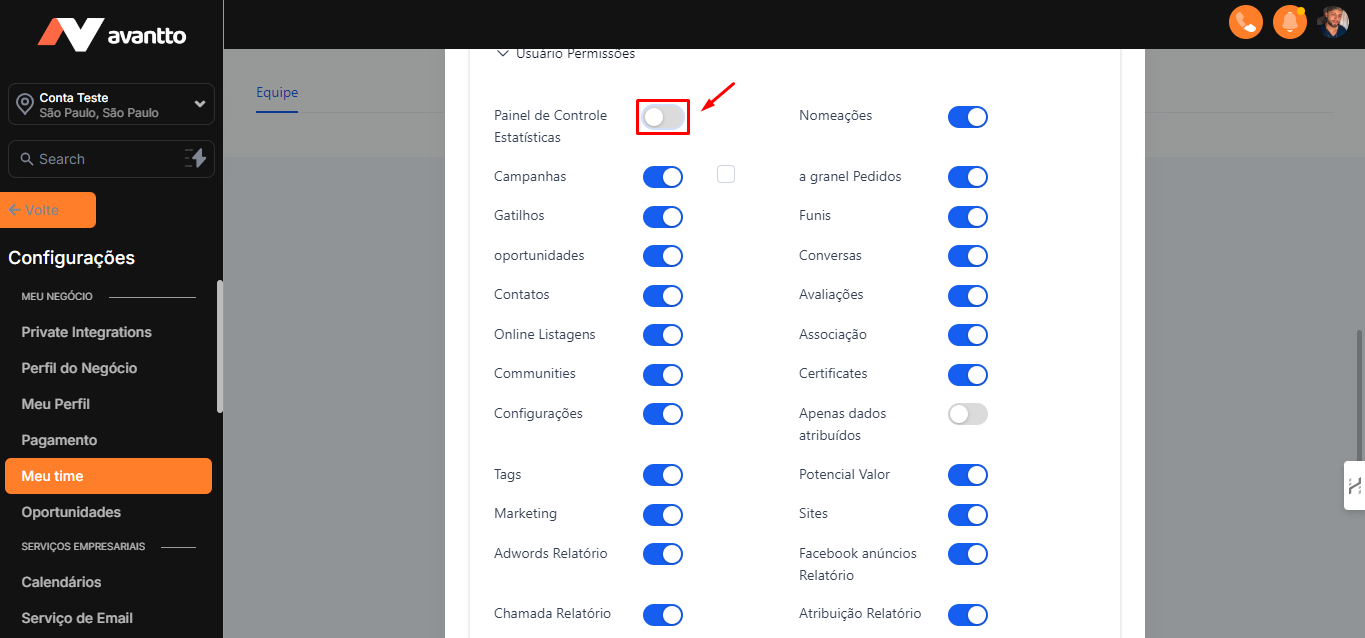Click the avantto logo
1365x638 pixels.
(x=112, y=35)
